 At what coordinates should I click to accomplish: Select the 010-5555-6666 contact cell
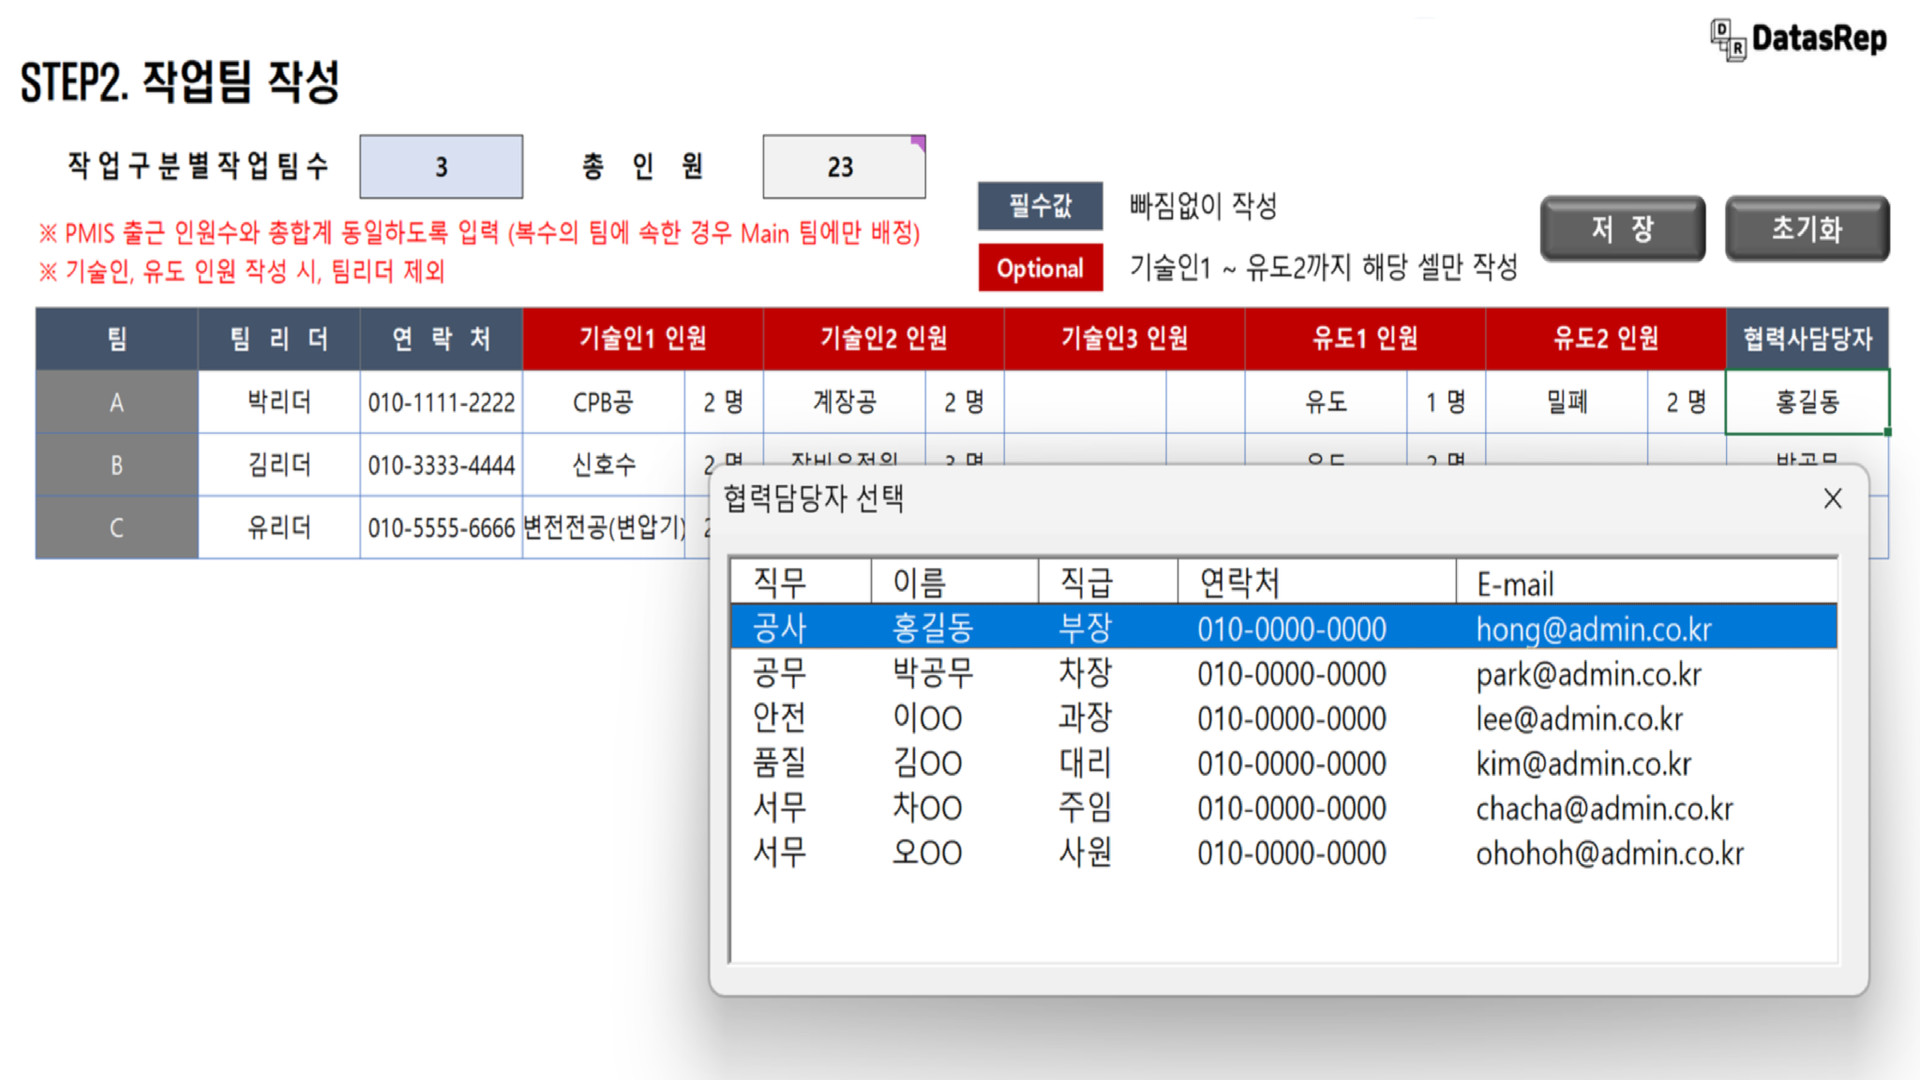click(441, 528)
